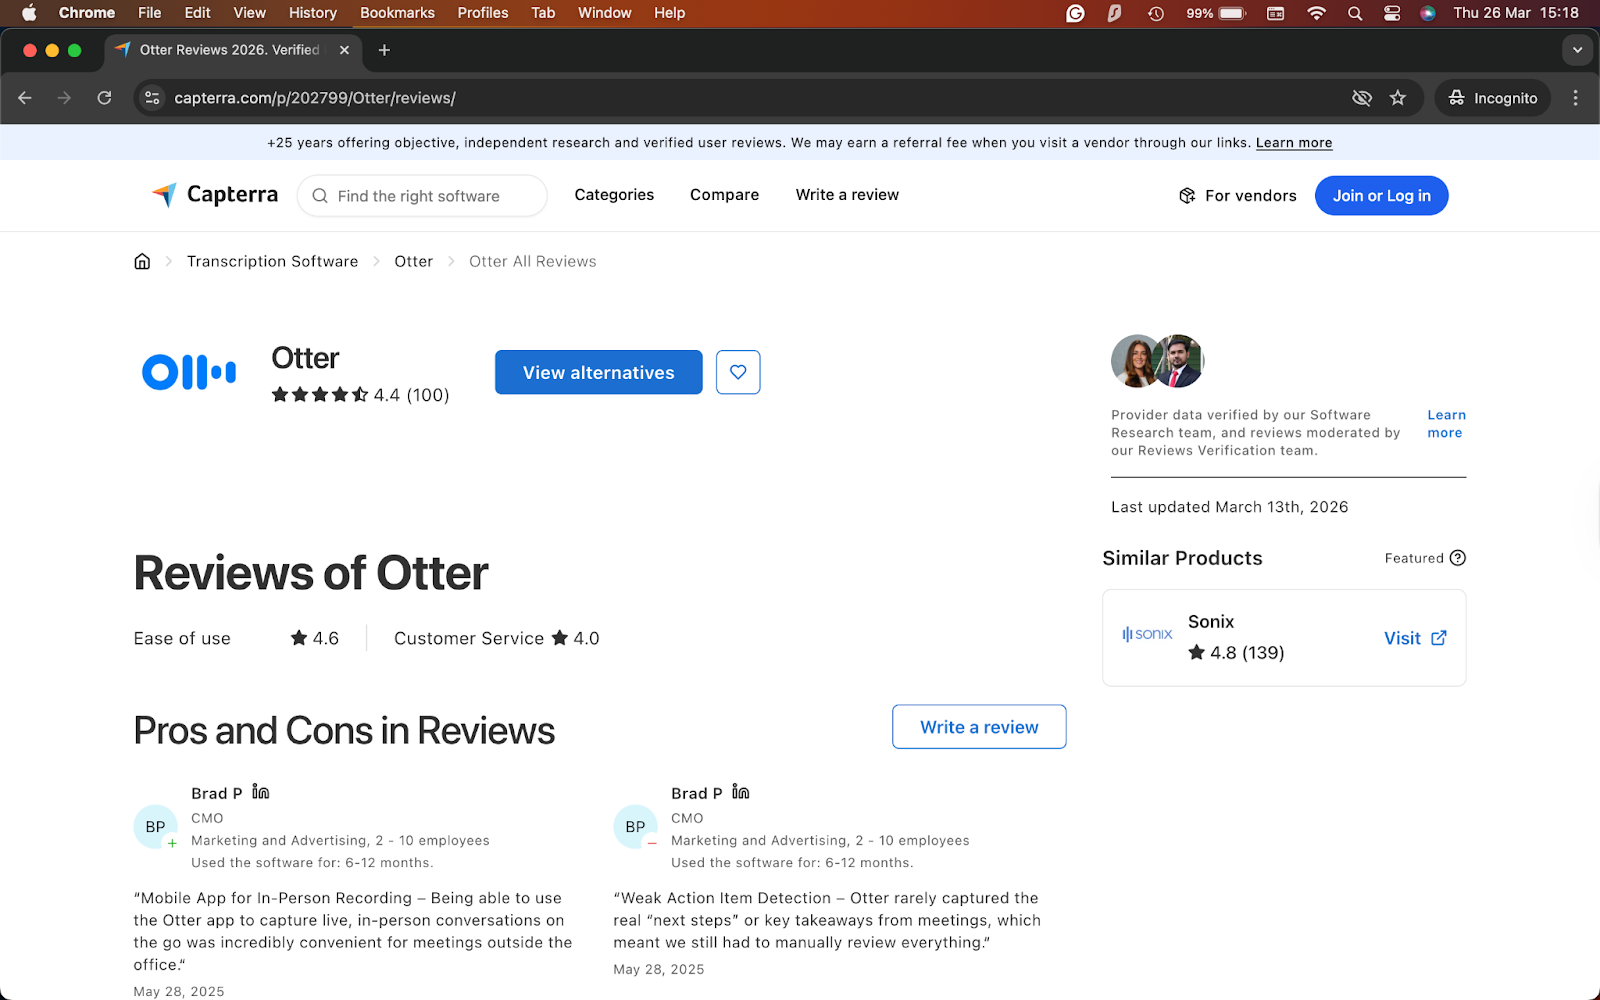Open Spotlight search in menu bar
1600x1000 pixels.
tap(1355, 13)
